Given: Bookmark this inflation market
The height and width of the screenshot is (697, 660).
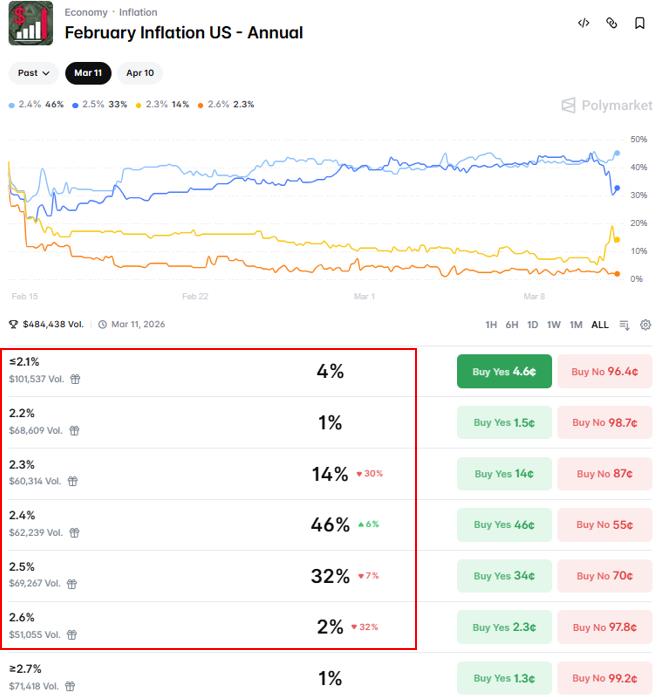Looking at the screenshot, I should (640, 23).
